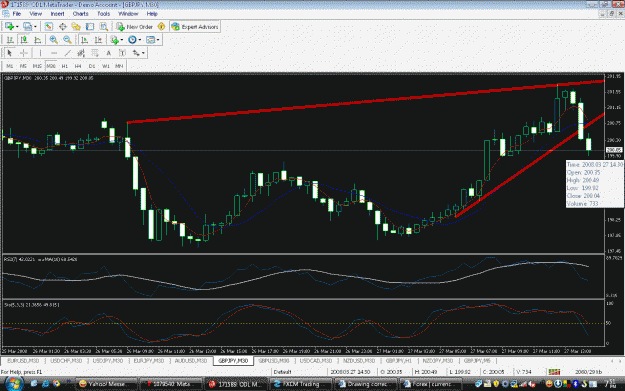Open the Strategy Tester icon

coord(104,27)
